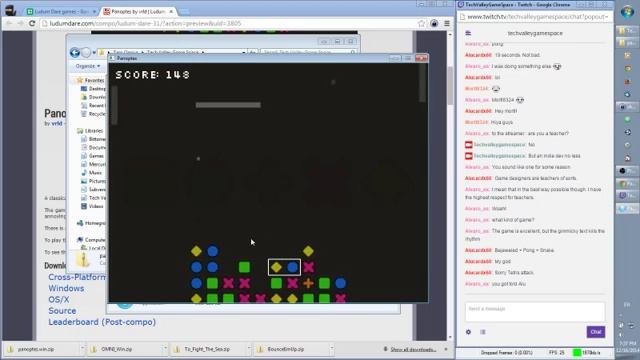Click the magenta X right of the cursor
Screen dimensions: 640x360
(309, 267)
